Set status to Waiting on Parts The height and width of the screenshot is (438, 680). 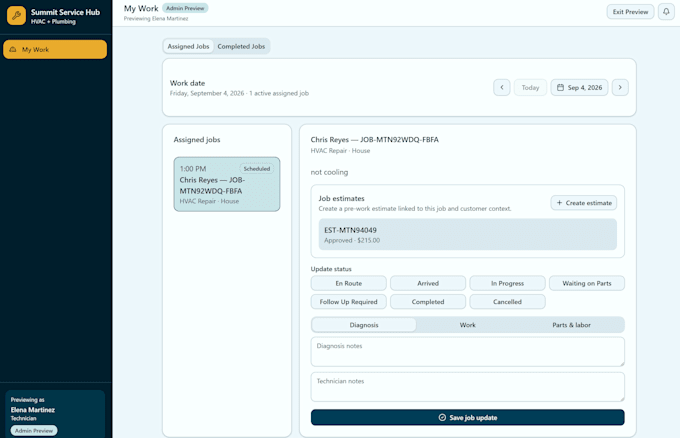(587, 283)
